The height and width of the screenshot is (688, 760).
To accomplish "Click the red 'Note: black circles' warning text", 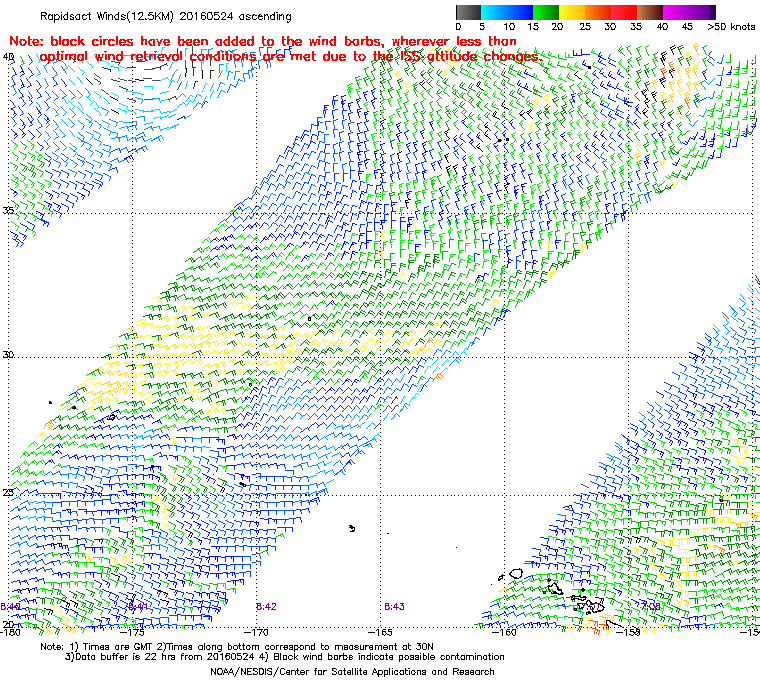I will (276, 49).
